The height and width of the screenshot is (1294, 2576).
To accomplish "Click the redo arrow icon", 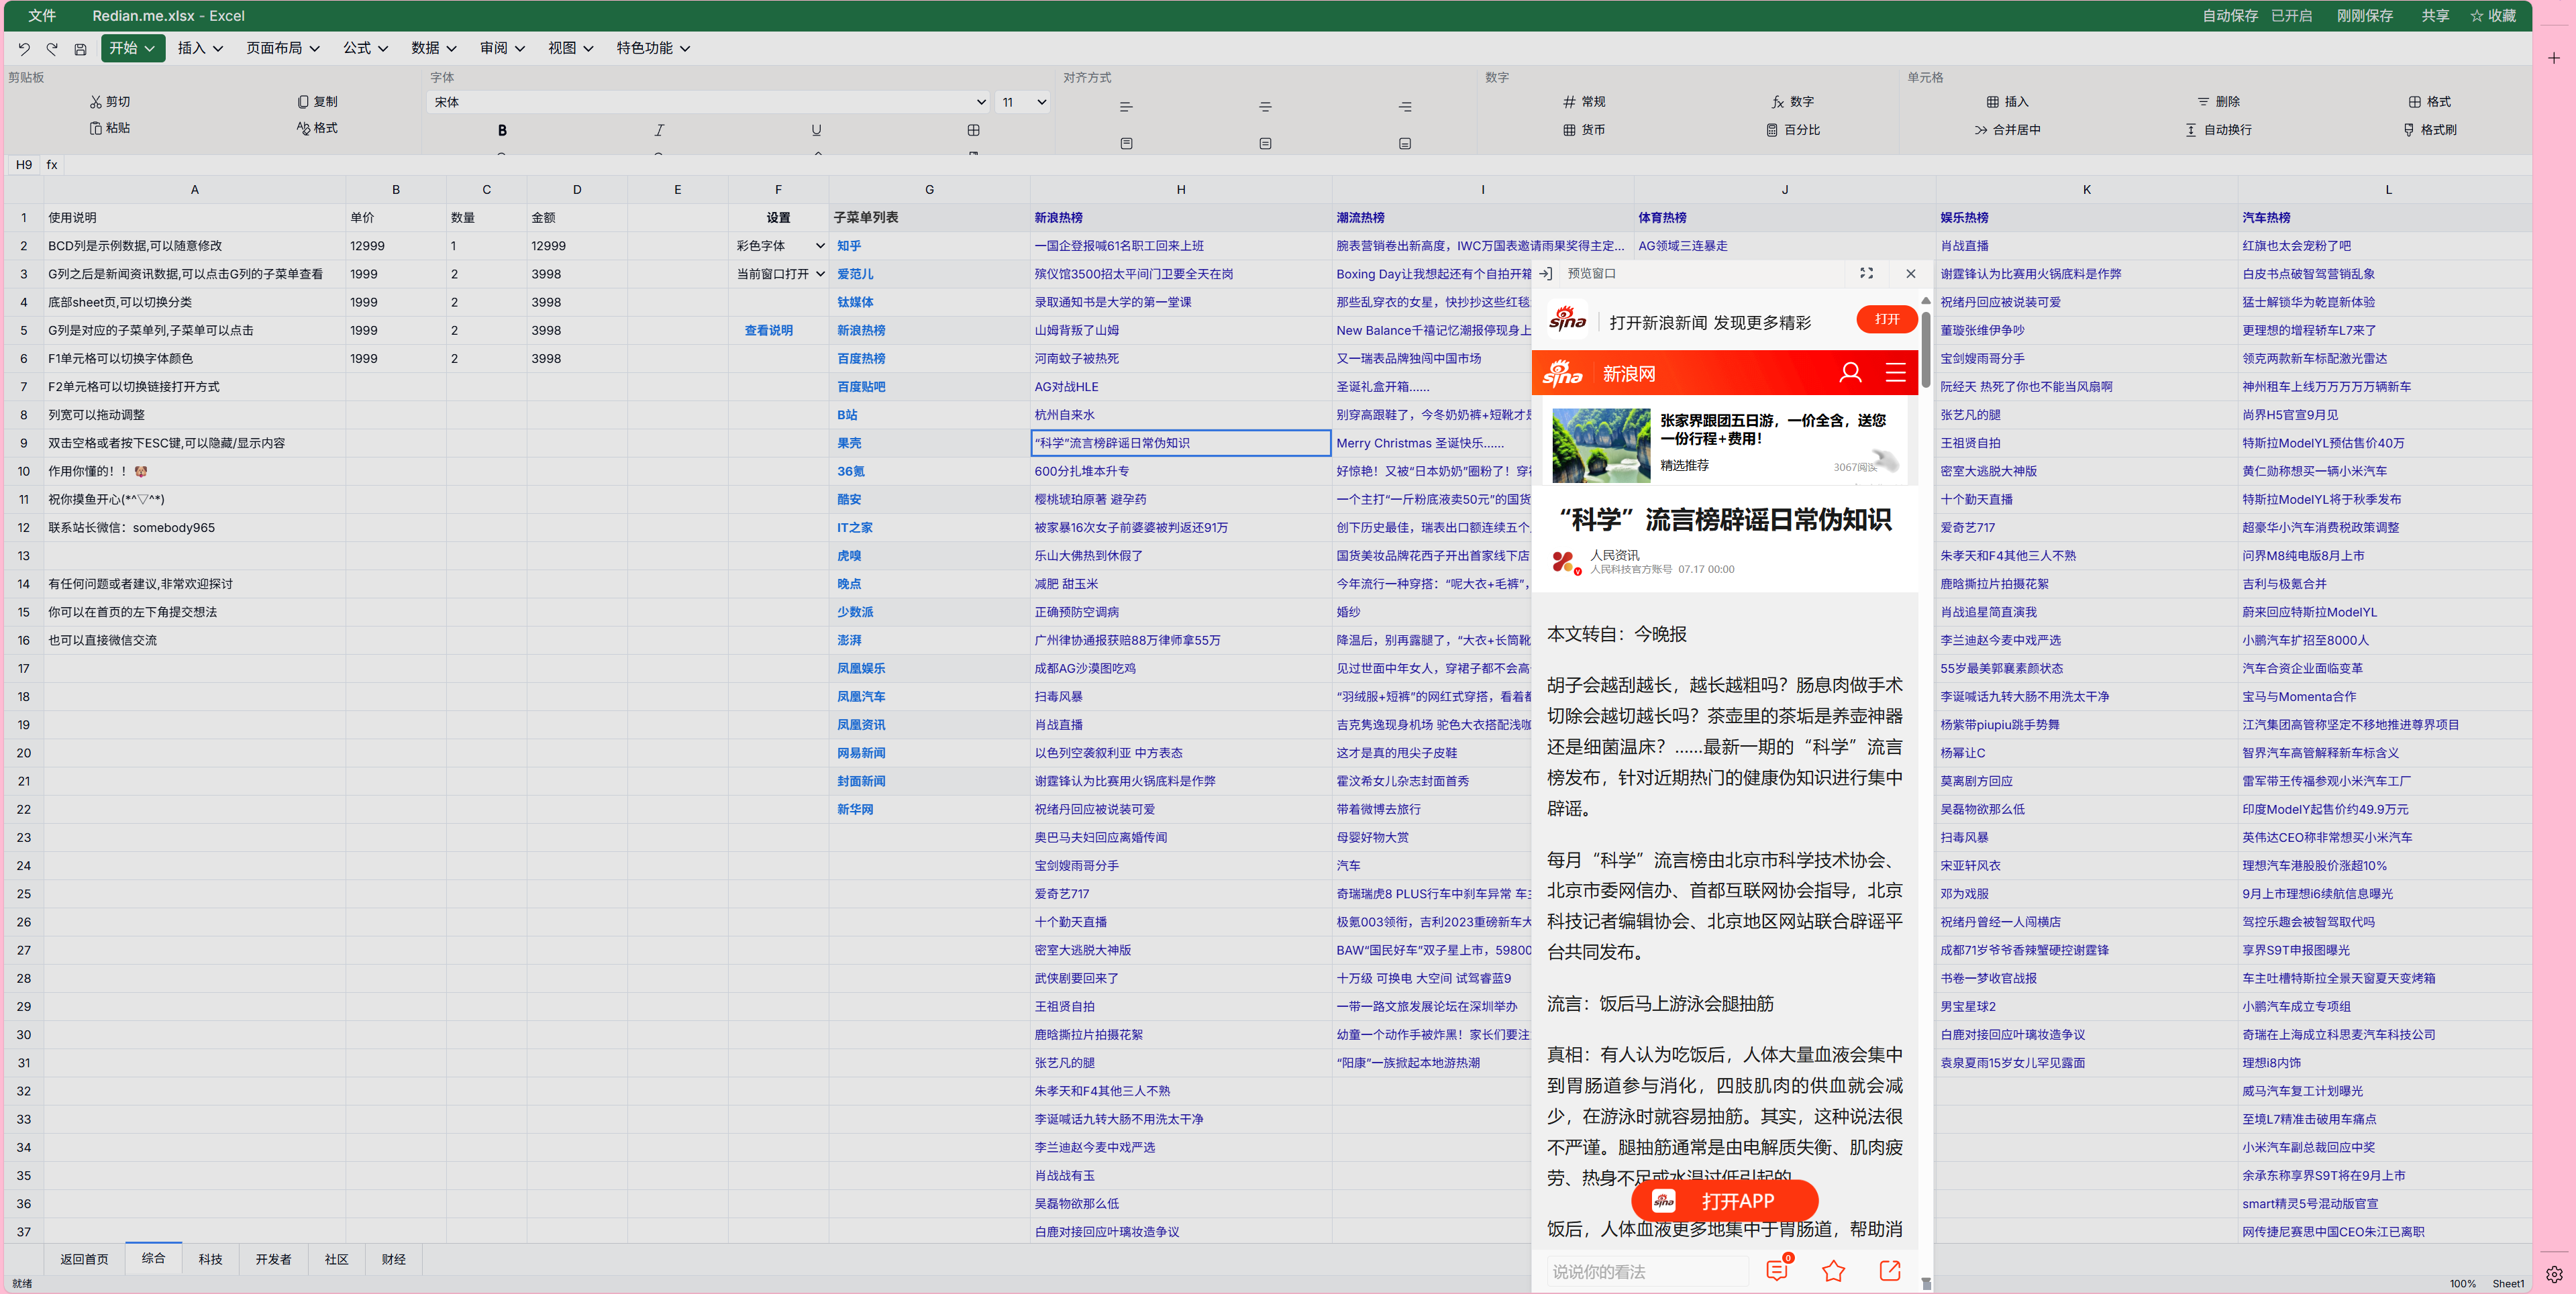I will pyautogui.click(x=52, y=48).
